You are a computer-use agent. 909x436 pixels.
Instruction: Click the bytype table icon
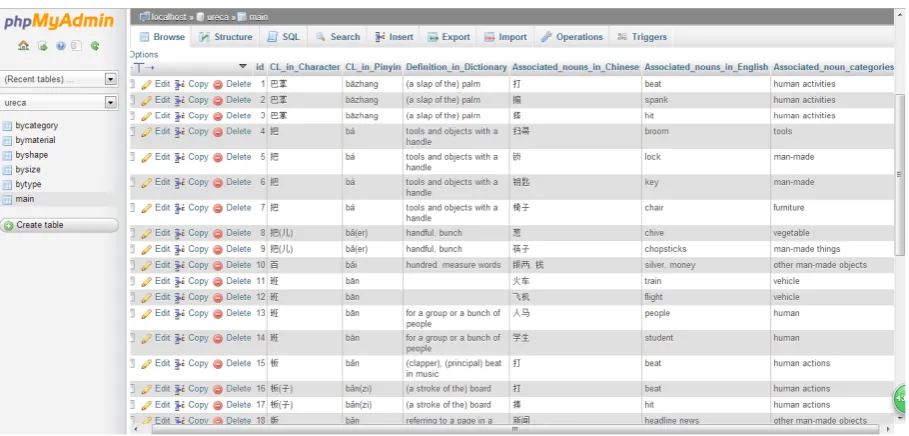tap(7, 184)
